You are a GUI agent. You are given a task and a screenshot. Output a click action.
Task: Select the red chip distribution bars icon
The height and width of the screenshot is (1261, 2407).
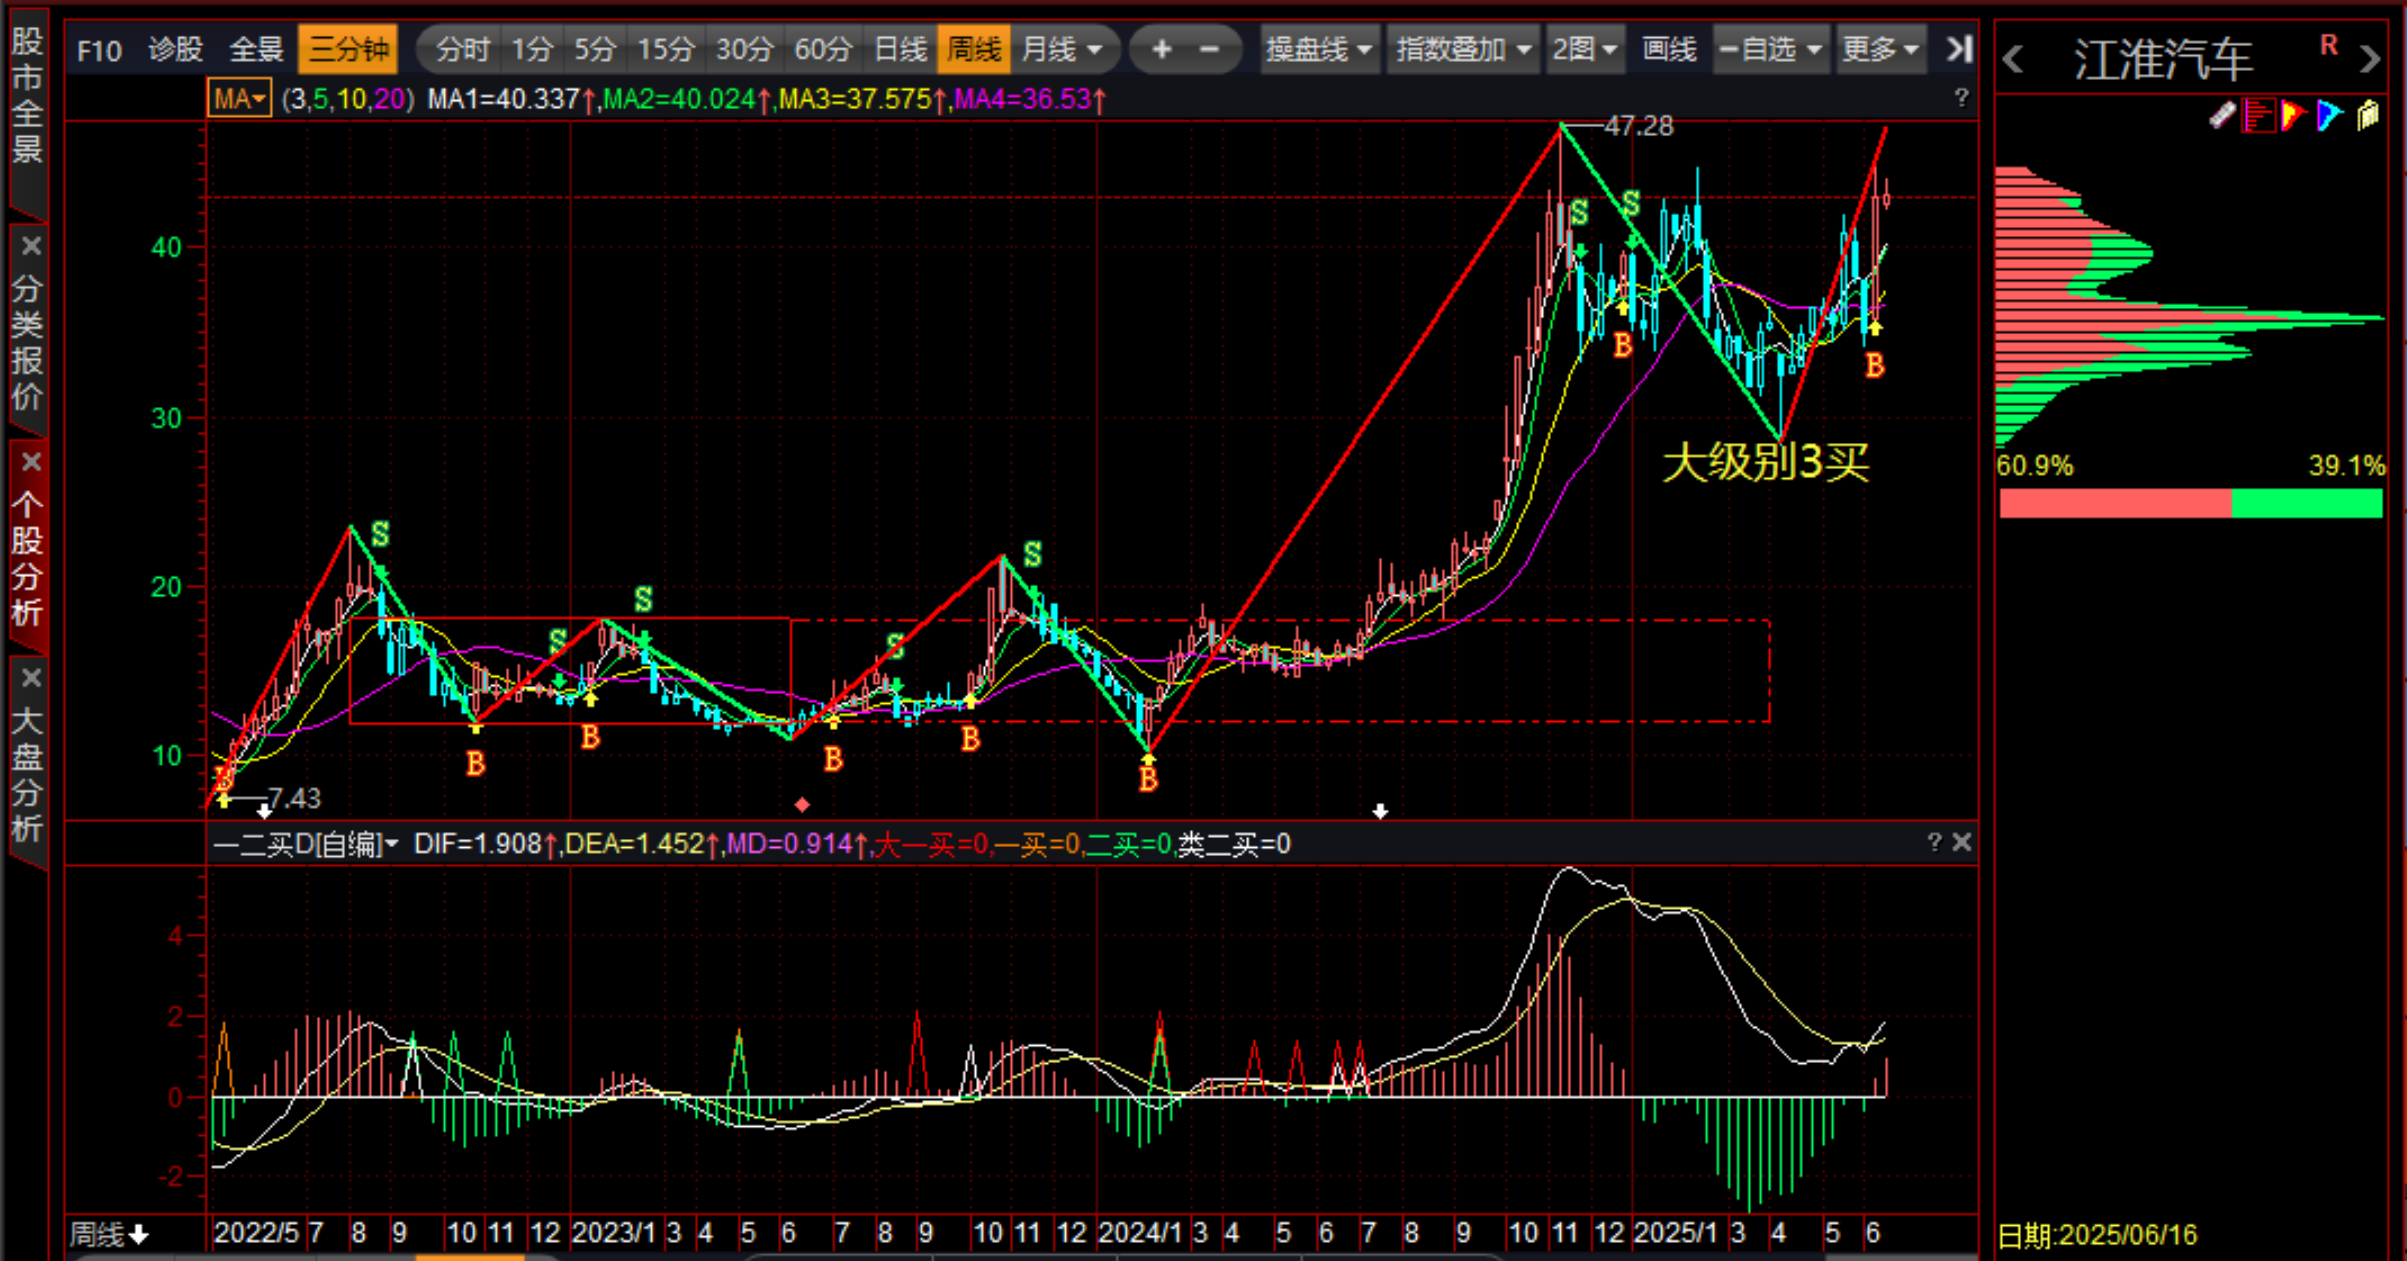pyautogui.click(x=2257, y=116)
